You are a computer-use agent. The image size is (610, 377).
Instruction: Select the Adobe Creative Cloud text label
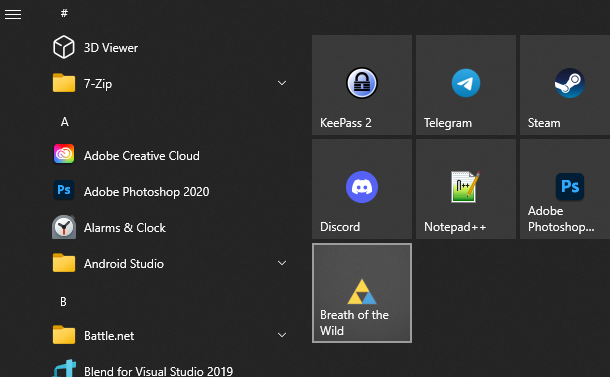(x=142, y=156)
